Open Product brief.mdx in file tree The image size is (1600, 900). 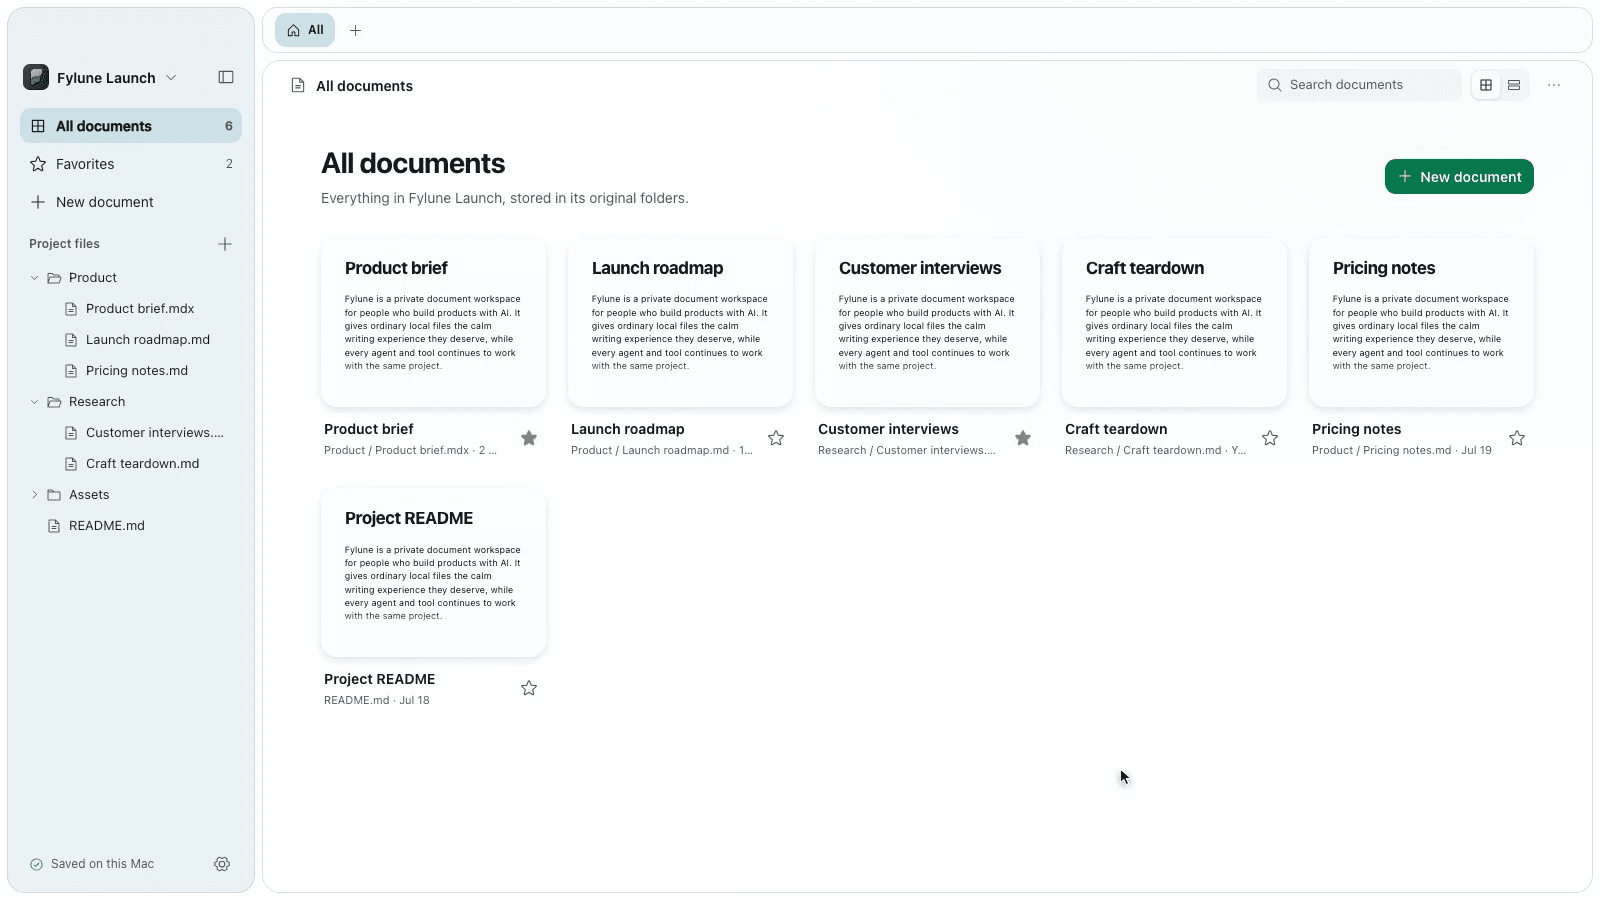point(140,309)
